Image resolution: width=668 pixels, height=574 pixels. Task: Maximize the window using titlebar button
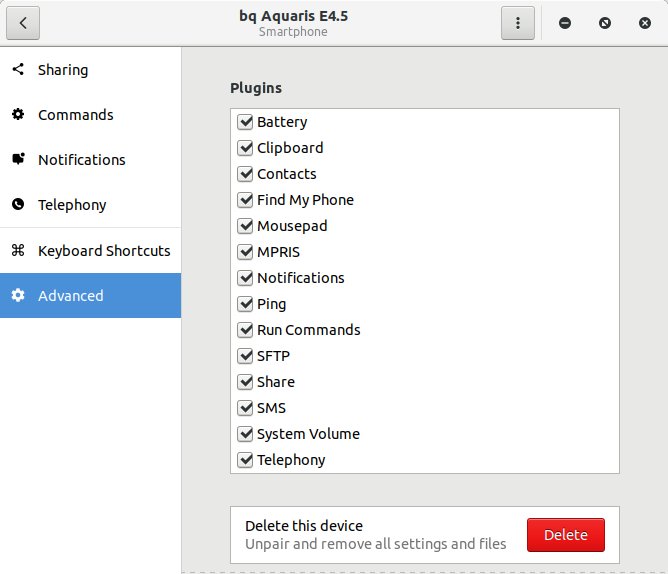pyautogui.click(x=605, y=23)
